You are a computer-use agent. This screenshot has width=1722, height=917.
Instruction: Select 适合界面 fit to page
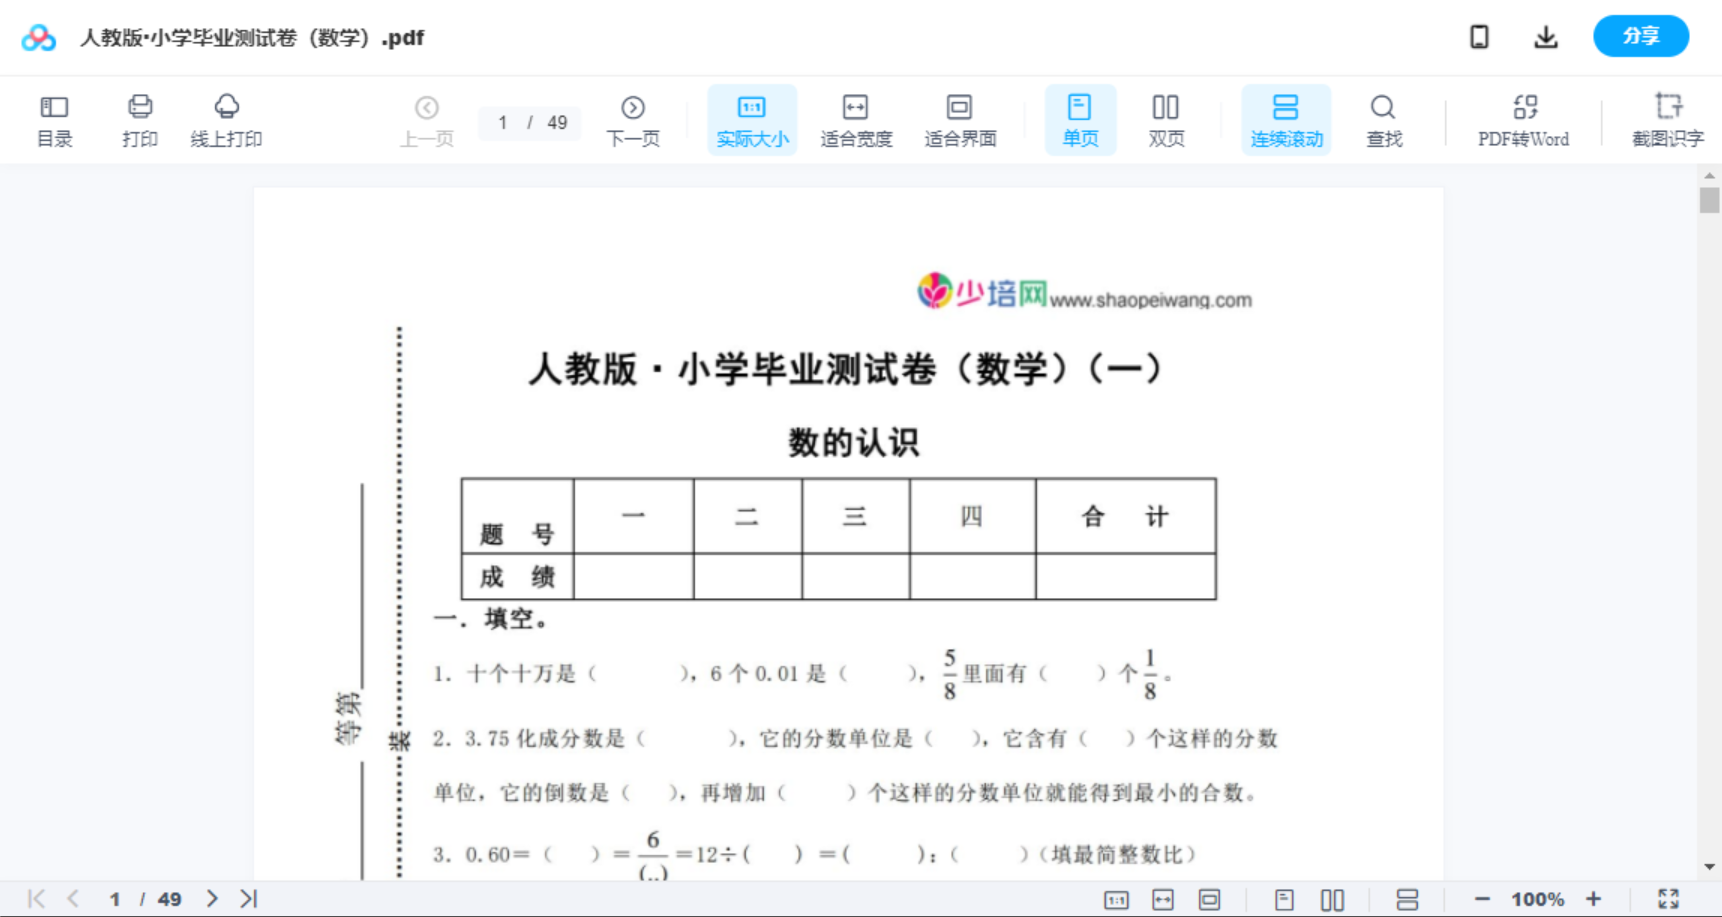coord(960,120)
